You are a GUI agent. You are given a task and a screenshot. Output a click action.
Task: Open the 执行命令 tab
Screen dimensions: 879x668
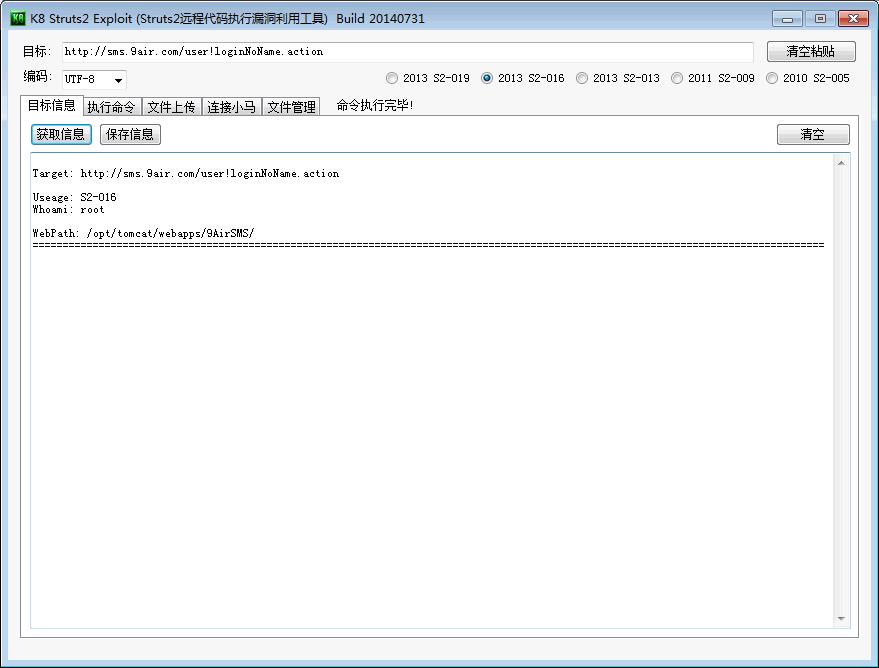pyautogui.click(x=112, y=106)
